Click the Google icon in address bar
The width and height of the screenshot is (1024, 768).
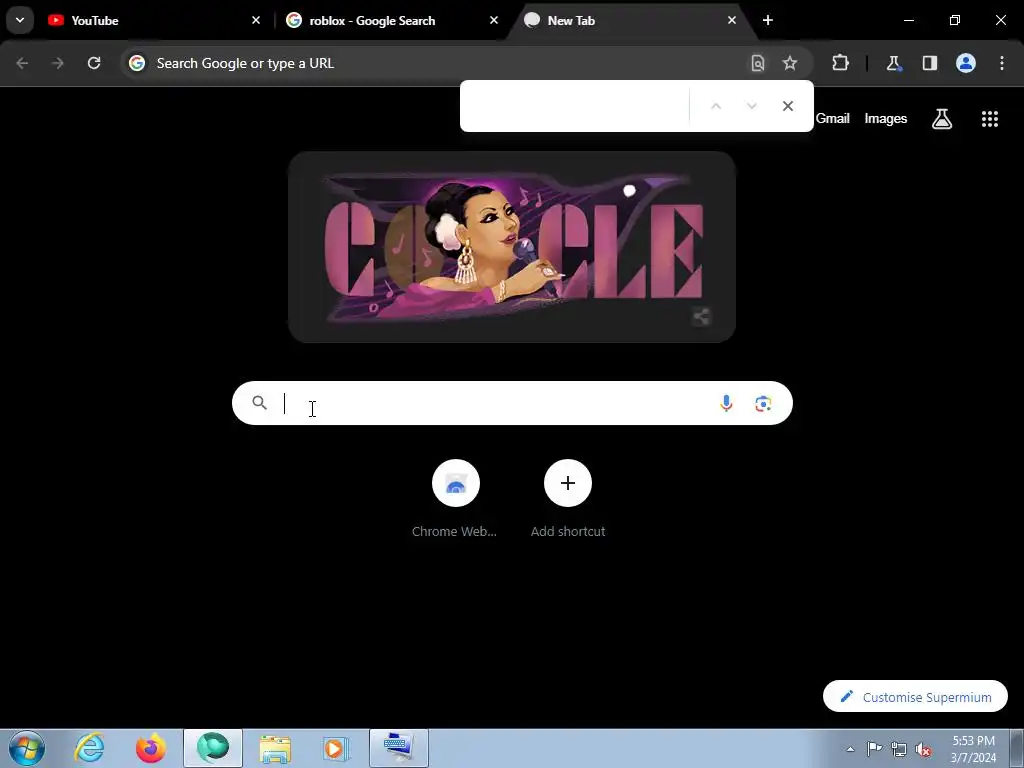tap(136, 63)
